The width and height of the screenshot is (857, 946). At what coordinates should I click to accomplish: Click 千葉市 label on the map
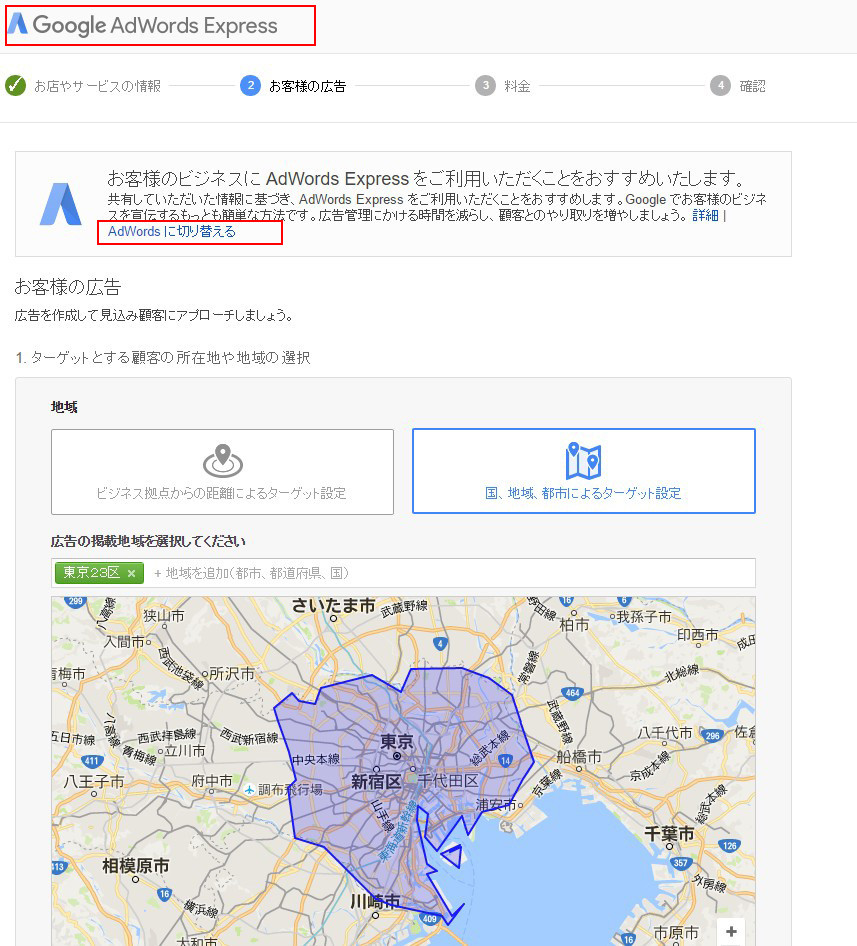[669, 834]
